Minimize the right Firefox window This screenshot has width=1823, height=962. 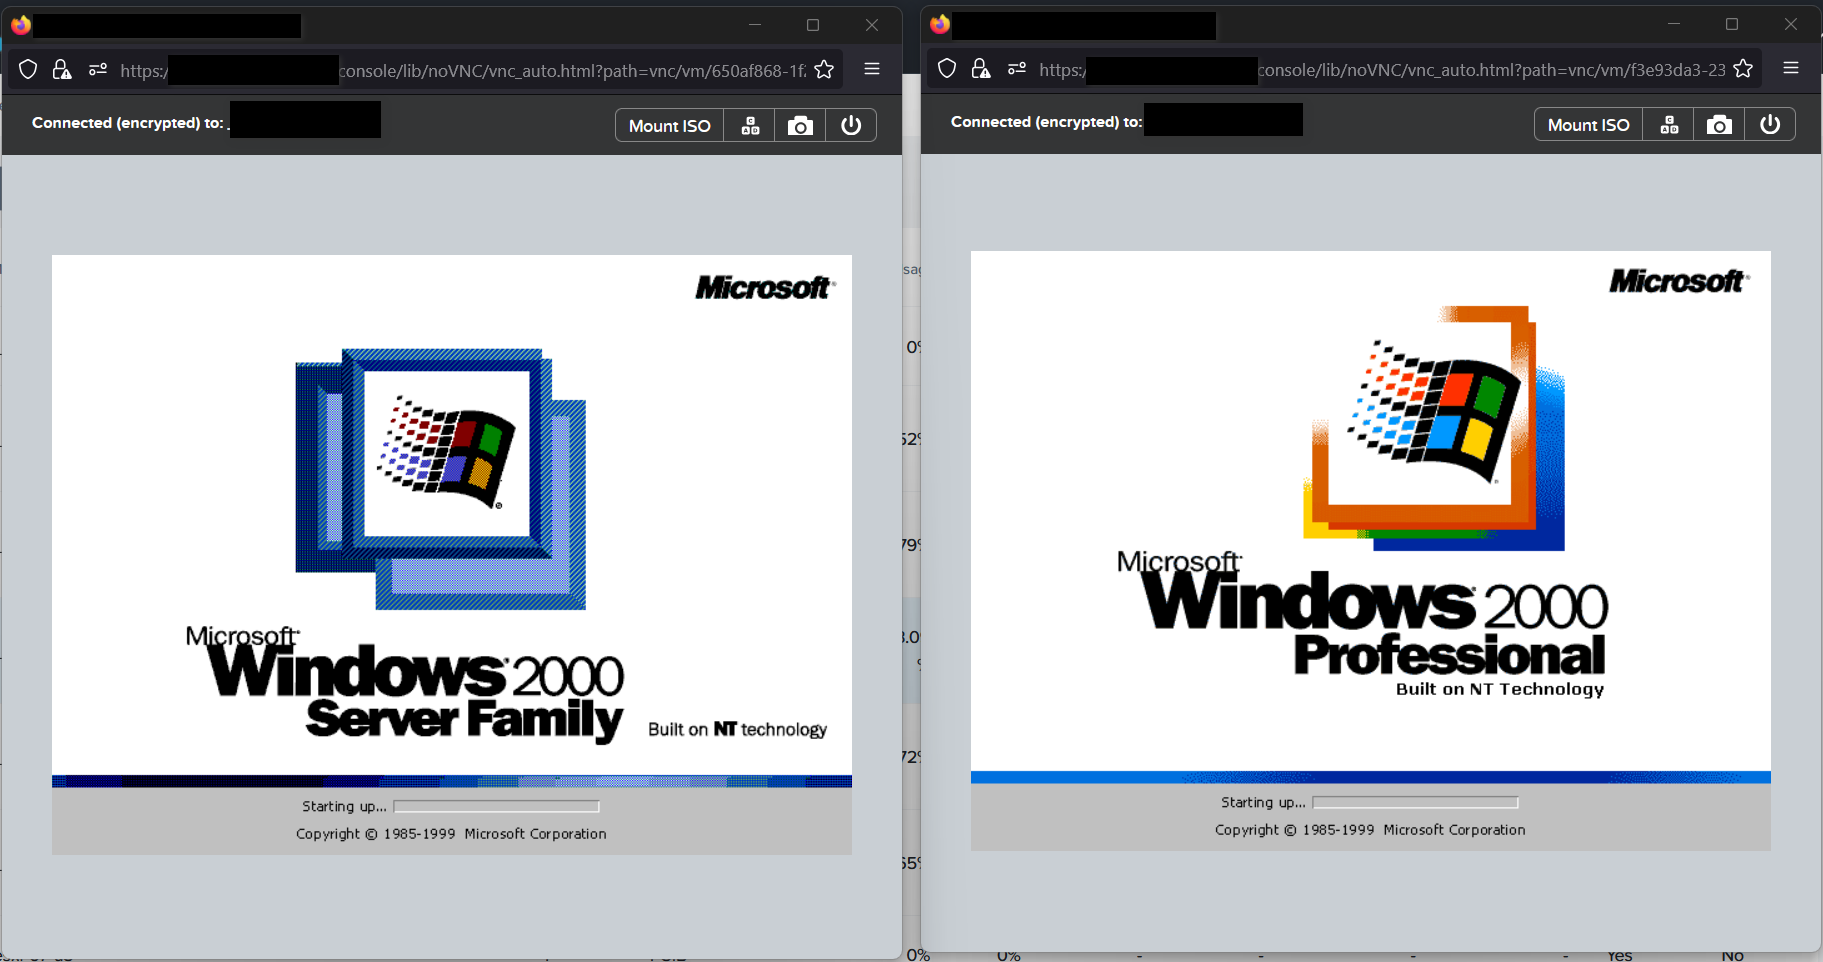pyautogui.click(x=1674, y=24)
